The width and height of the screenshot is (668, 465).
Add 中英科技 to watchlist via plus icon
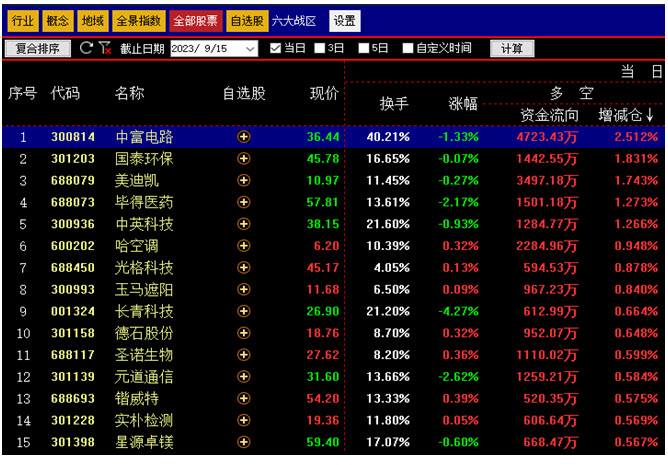(x=244, y=224)
